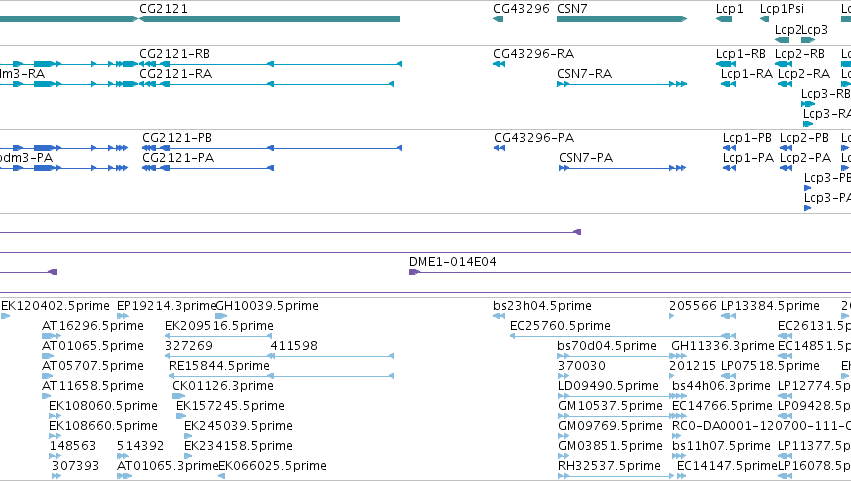Viewport: 851px width, 481px height.
Task: Click the CSN7 gene feature bar
Action: (622, 19)
